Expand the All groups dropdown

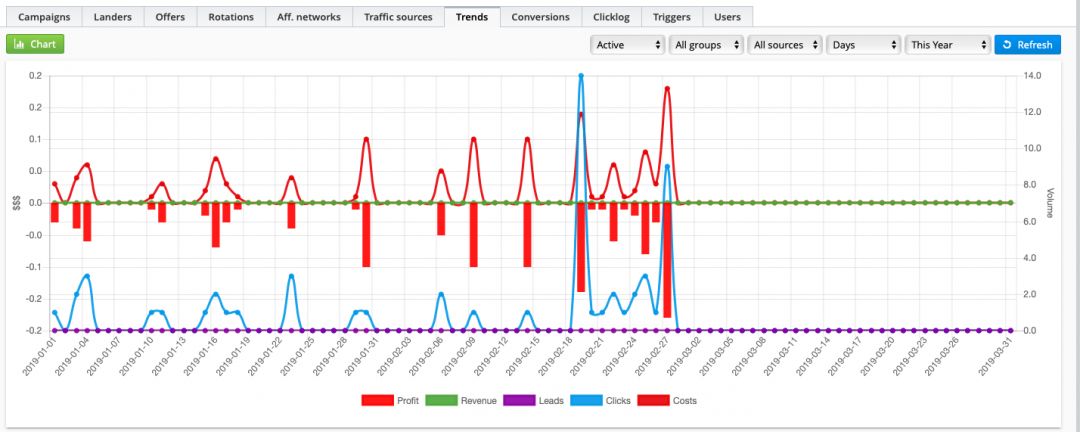[x=707, y=45]
